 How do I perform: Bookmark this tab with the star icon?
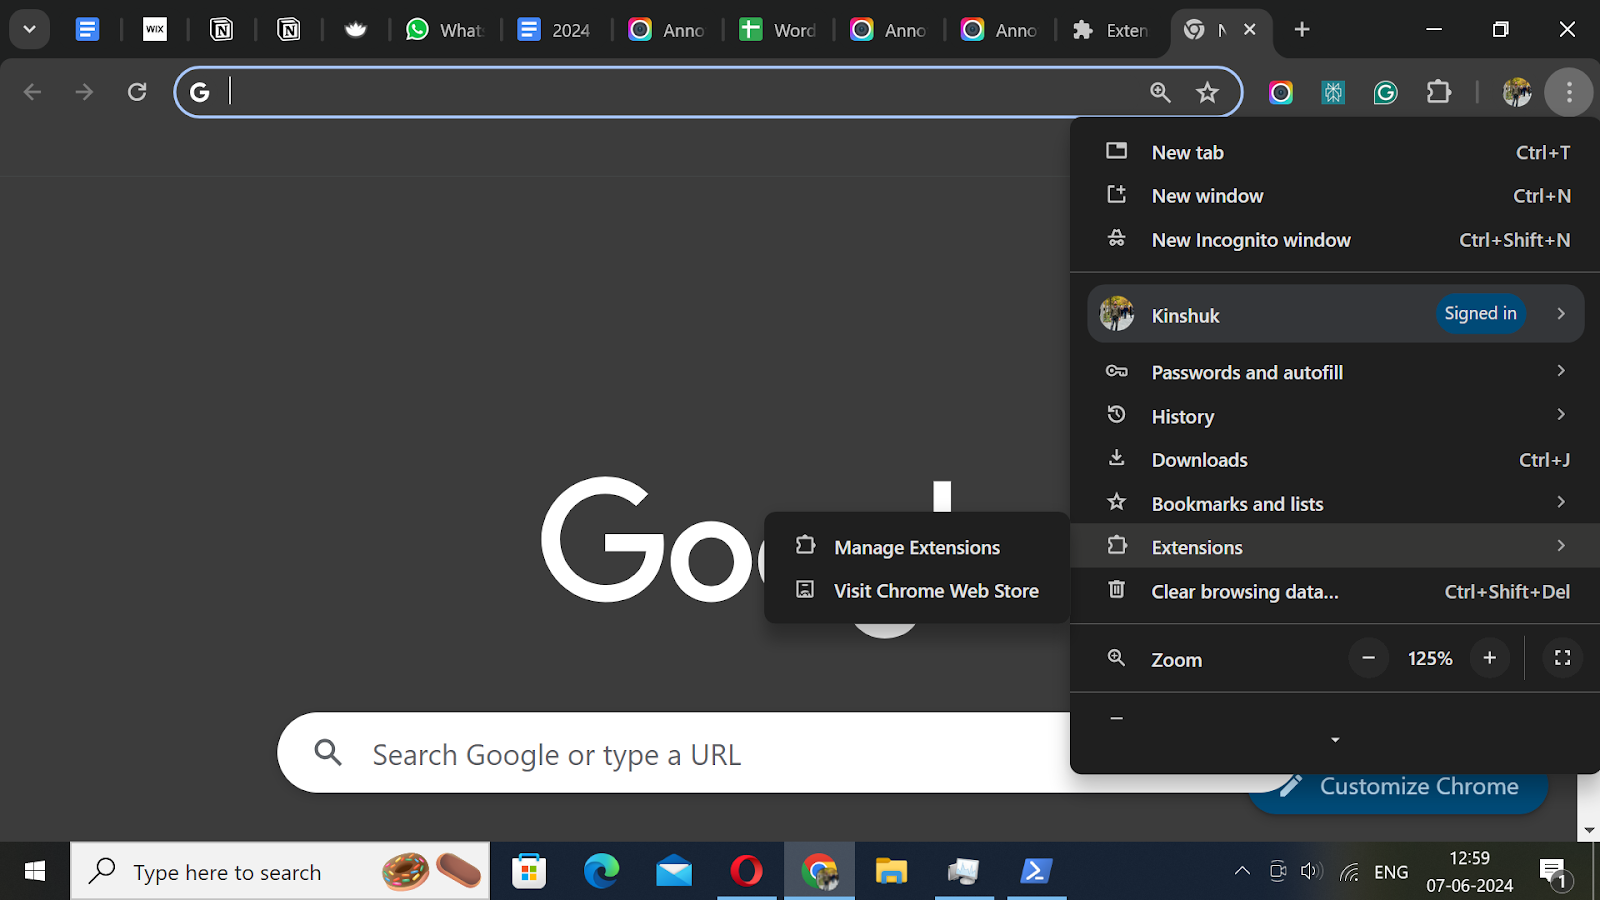pyautogui.click(x=1208, y=92)
